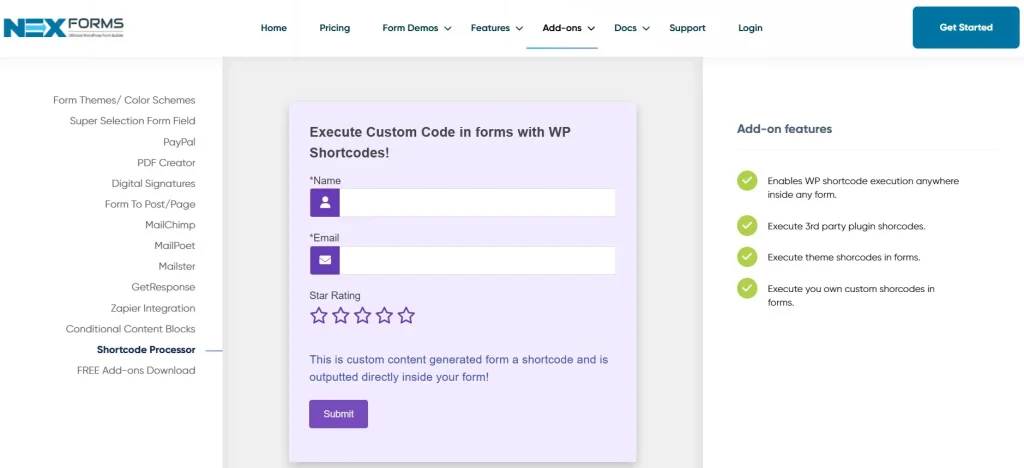
Task: Open the Zapier Integration add-on
Action: coord(153,308)
